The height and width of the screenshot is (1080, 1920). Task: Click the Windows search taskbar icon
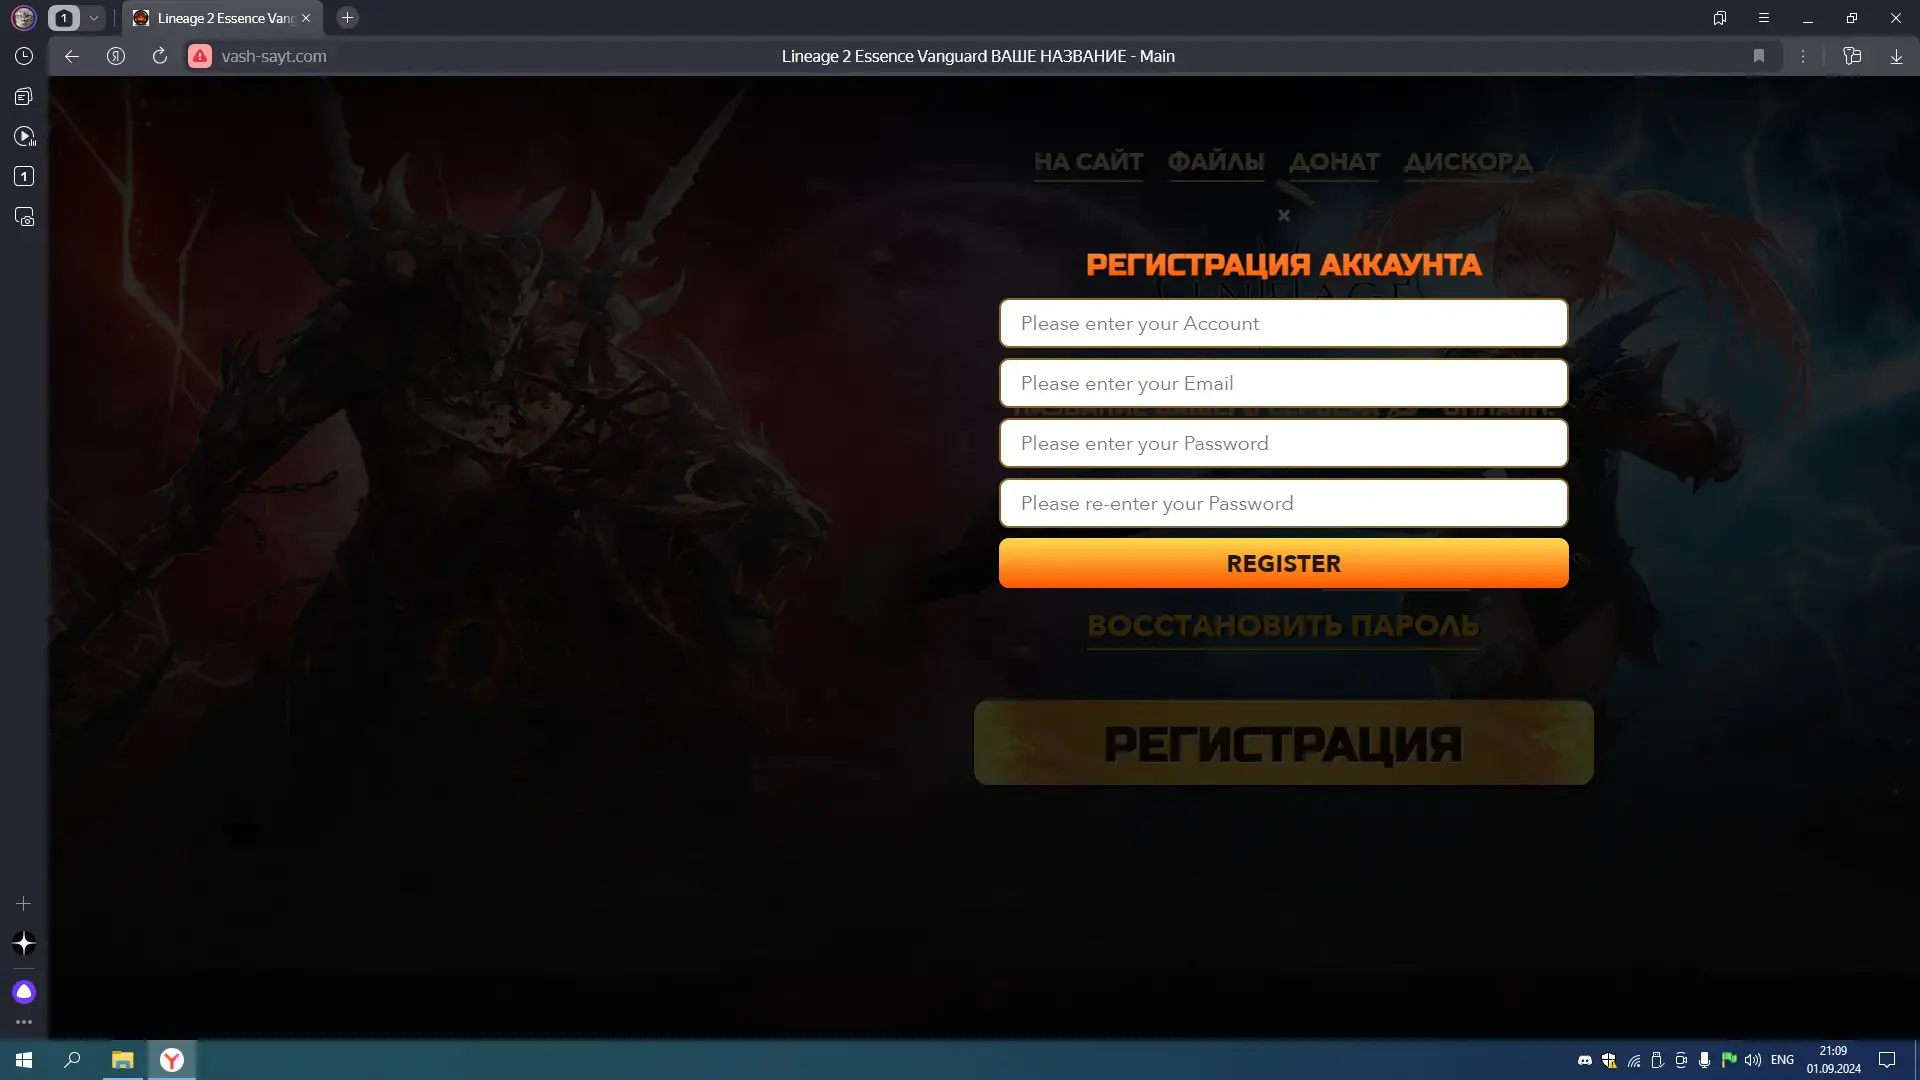point(74,1059)
